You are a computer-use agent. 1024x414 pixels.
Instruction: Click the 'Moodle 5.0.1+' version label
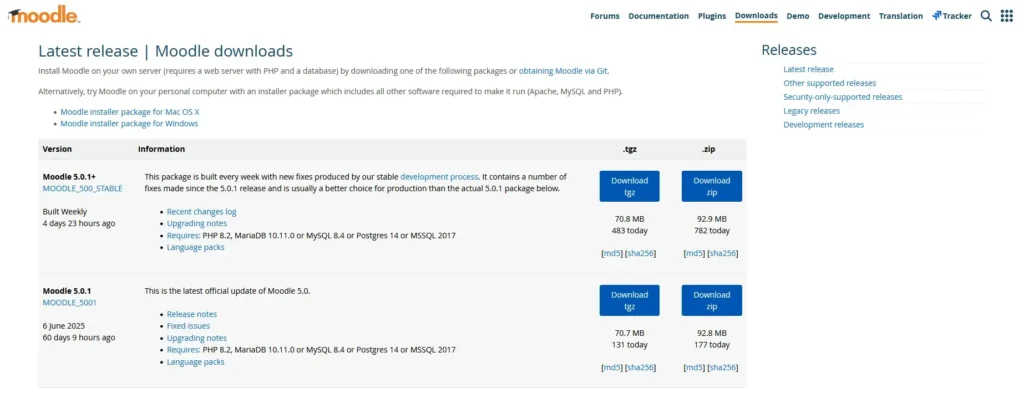pyautogui.click(x=69, y=176)
